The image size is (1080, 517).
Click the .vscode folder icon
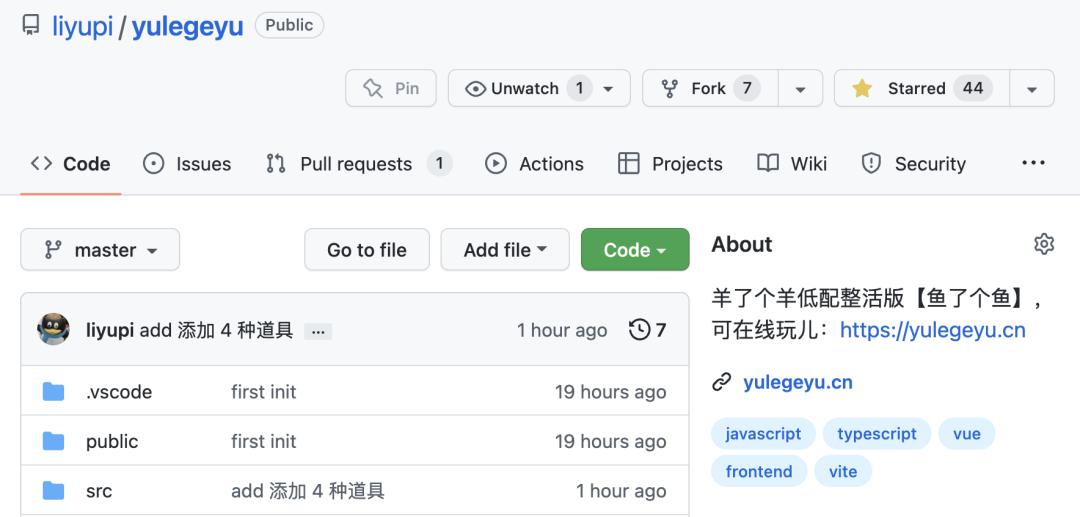(54, 392)
